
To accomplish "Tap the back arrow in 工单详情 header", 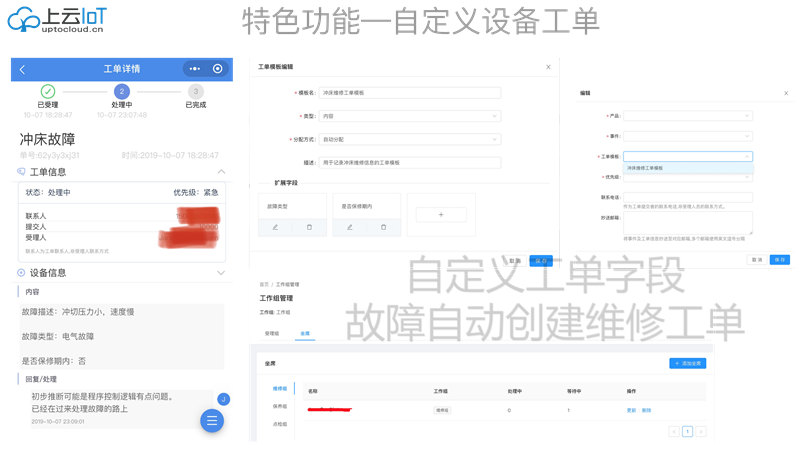I will coord(23,69).
